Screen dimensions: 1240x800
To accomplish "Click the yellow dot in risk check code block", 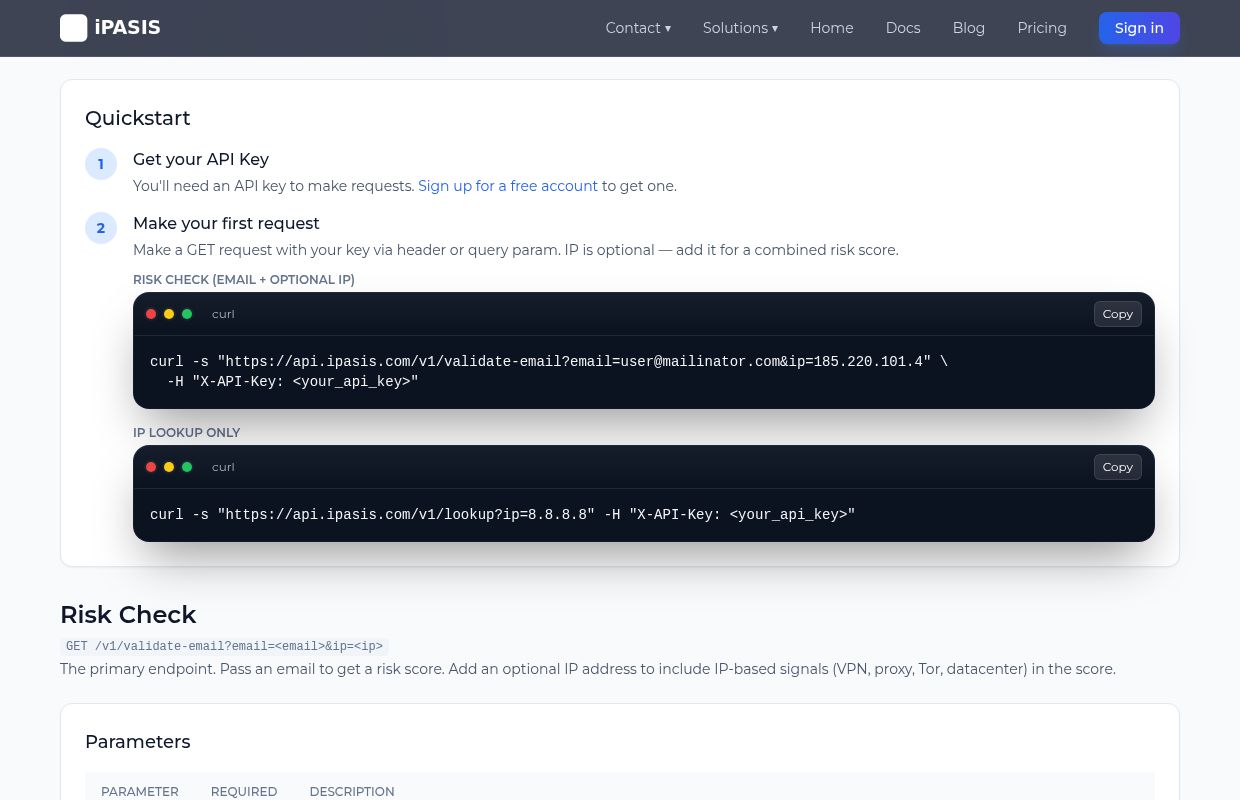I will 169,314.
